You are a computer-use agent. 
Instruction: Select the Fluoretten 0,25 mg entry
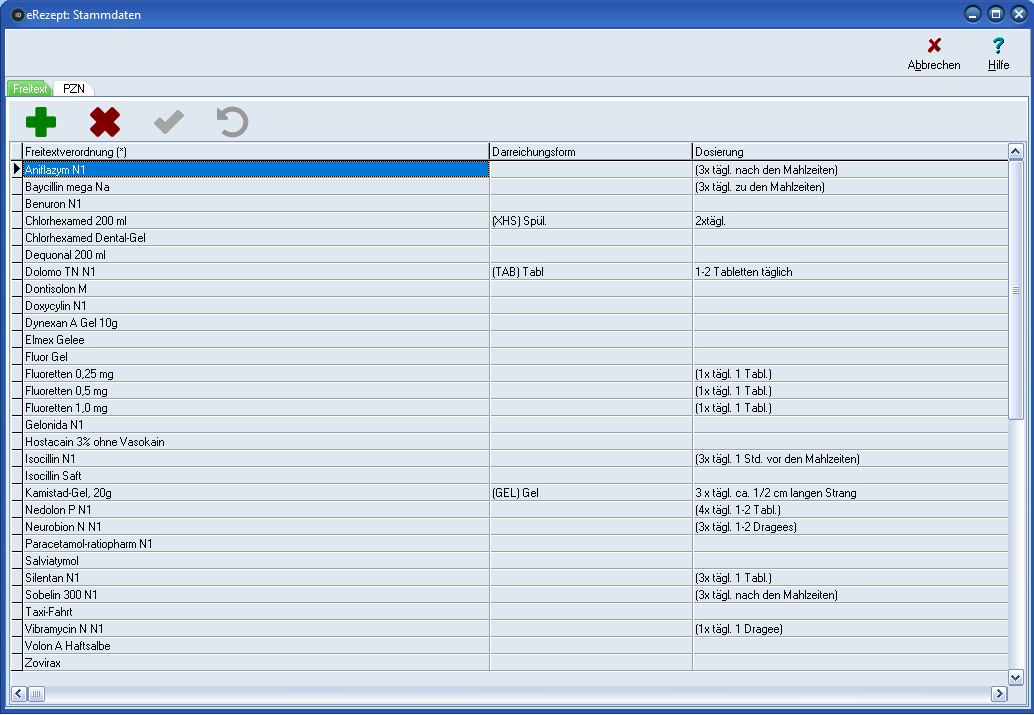pos(256,374)
